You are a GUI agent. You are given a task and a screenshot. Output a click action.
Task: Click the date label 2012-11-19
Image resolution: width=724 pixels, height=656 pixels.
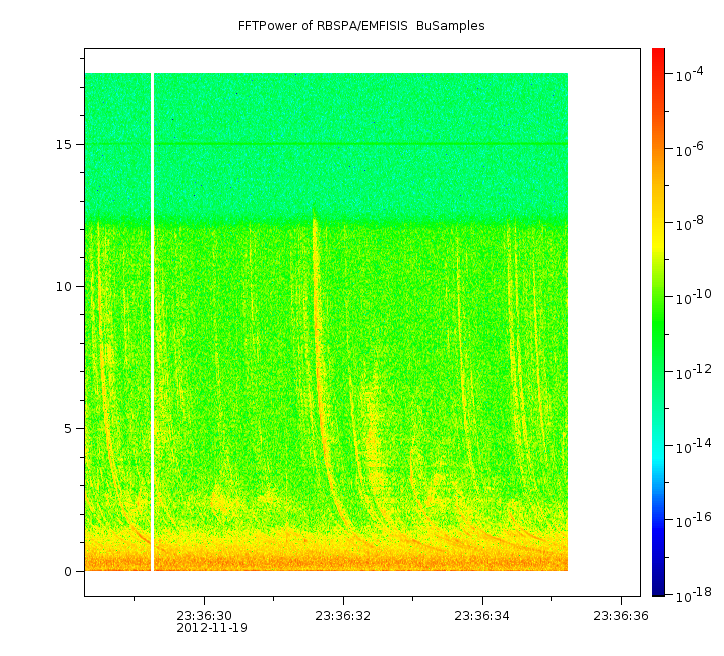click(212, 628)
